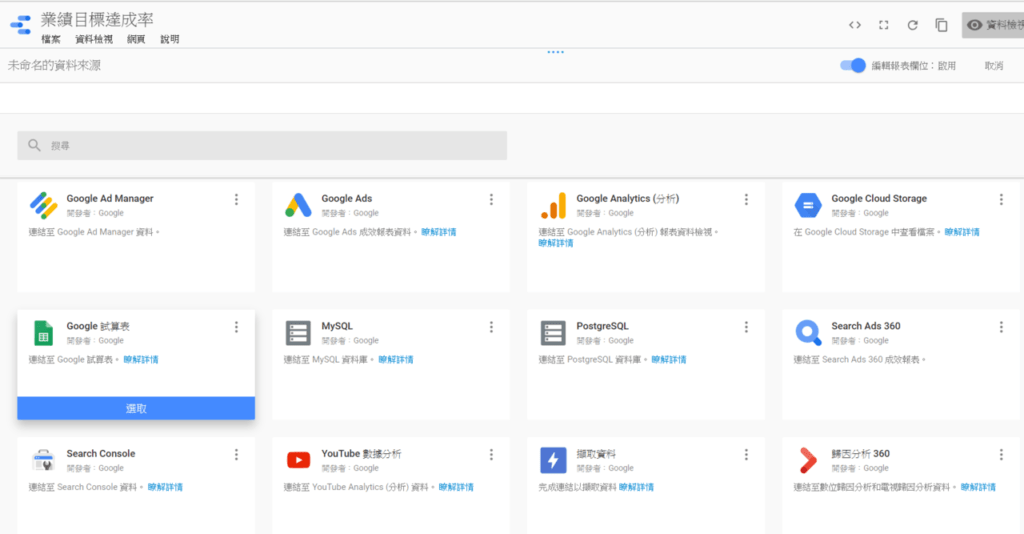Open 瞭解詳情 link under Google Analytics

556,243
